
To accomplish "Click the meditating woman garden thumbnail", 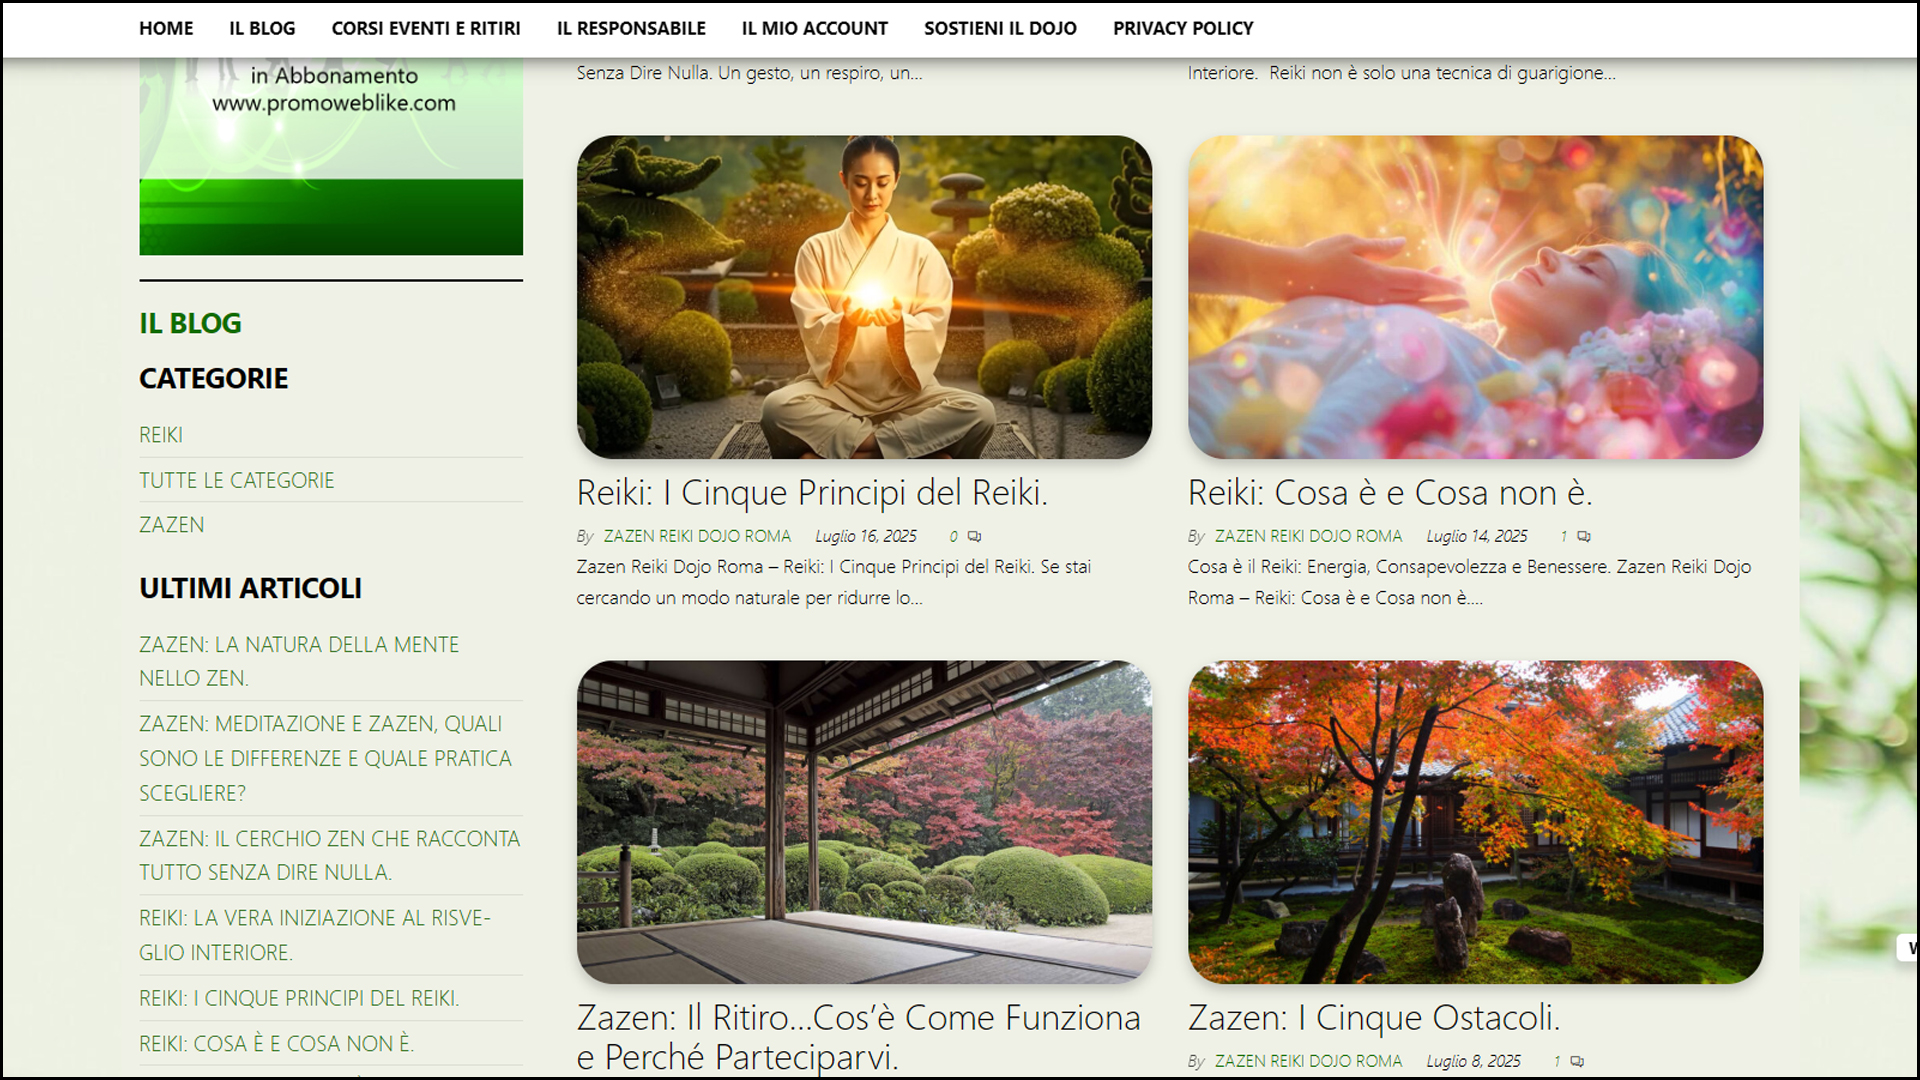I will [x=864, y=297].
